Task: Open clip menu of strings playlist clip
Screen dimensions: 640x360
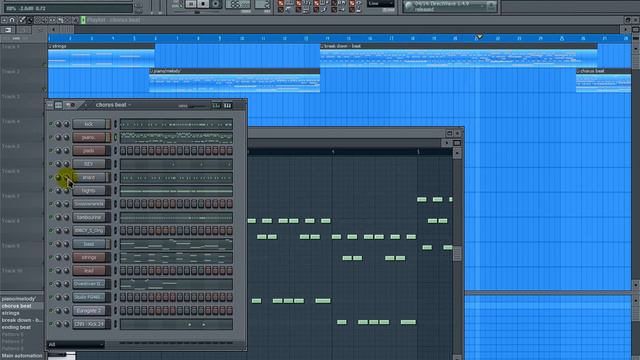Action: (x=50, y=47)
